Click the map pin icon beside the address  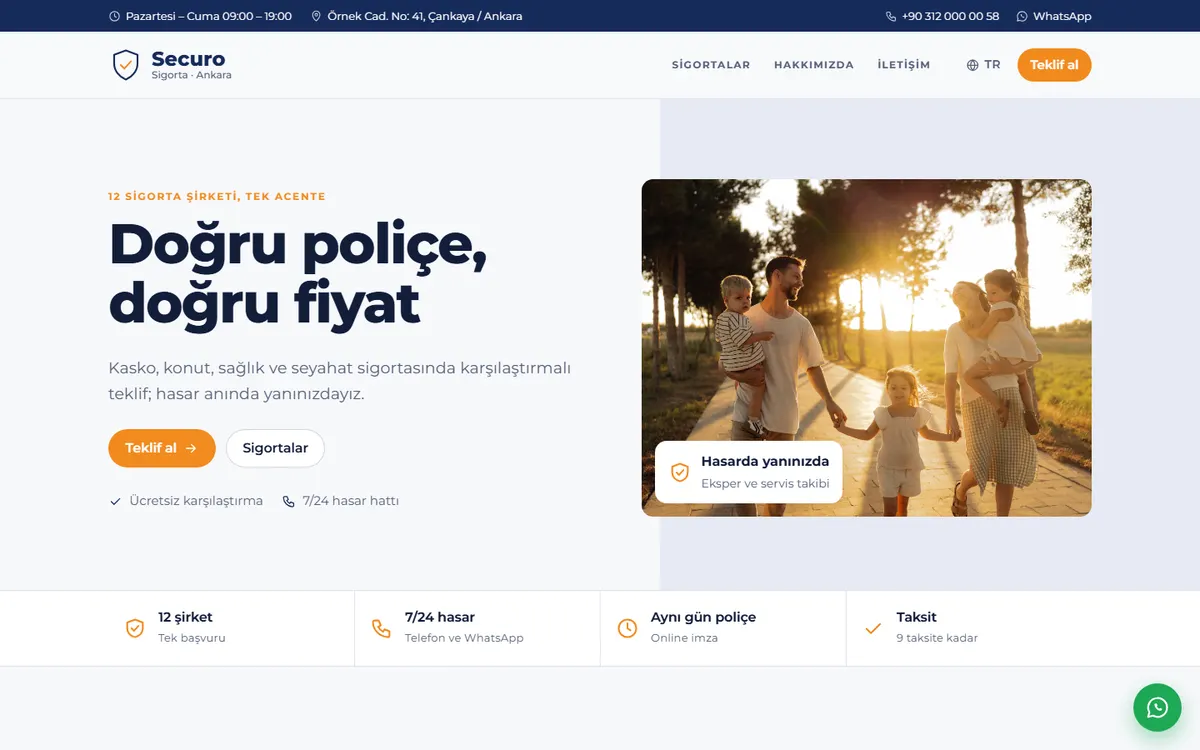(316, 16)
